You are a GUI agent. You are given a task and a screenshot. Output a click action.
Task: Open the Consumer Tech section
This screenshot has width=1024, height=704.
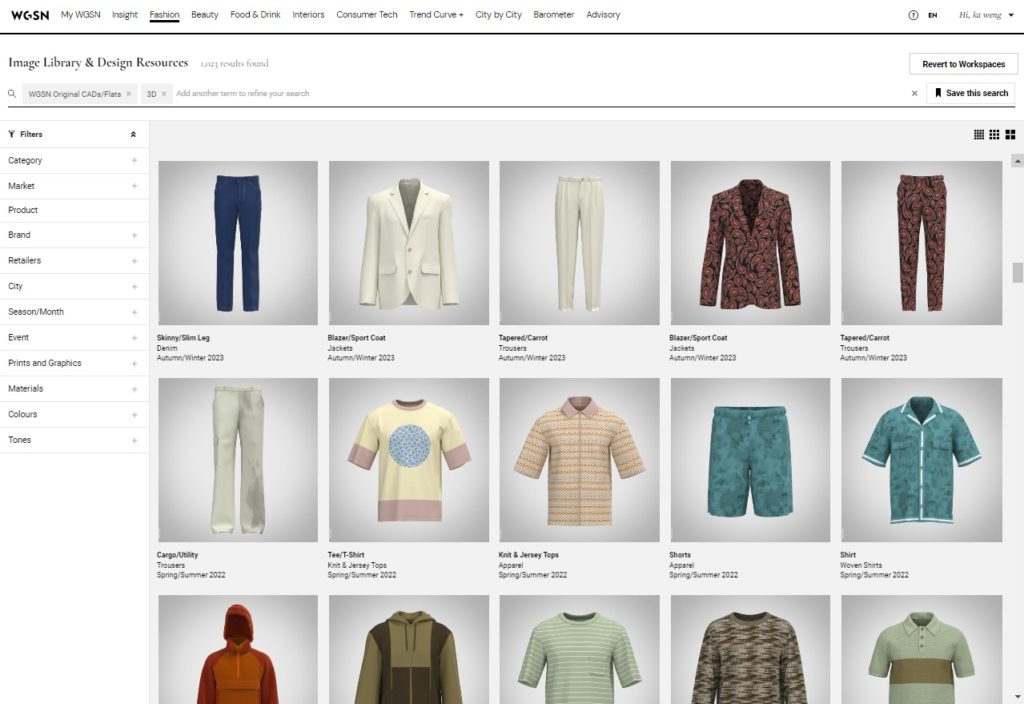tap(366, 14)
